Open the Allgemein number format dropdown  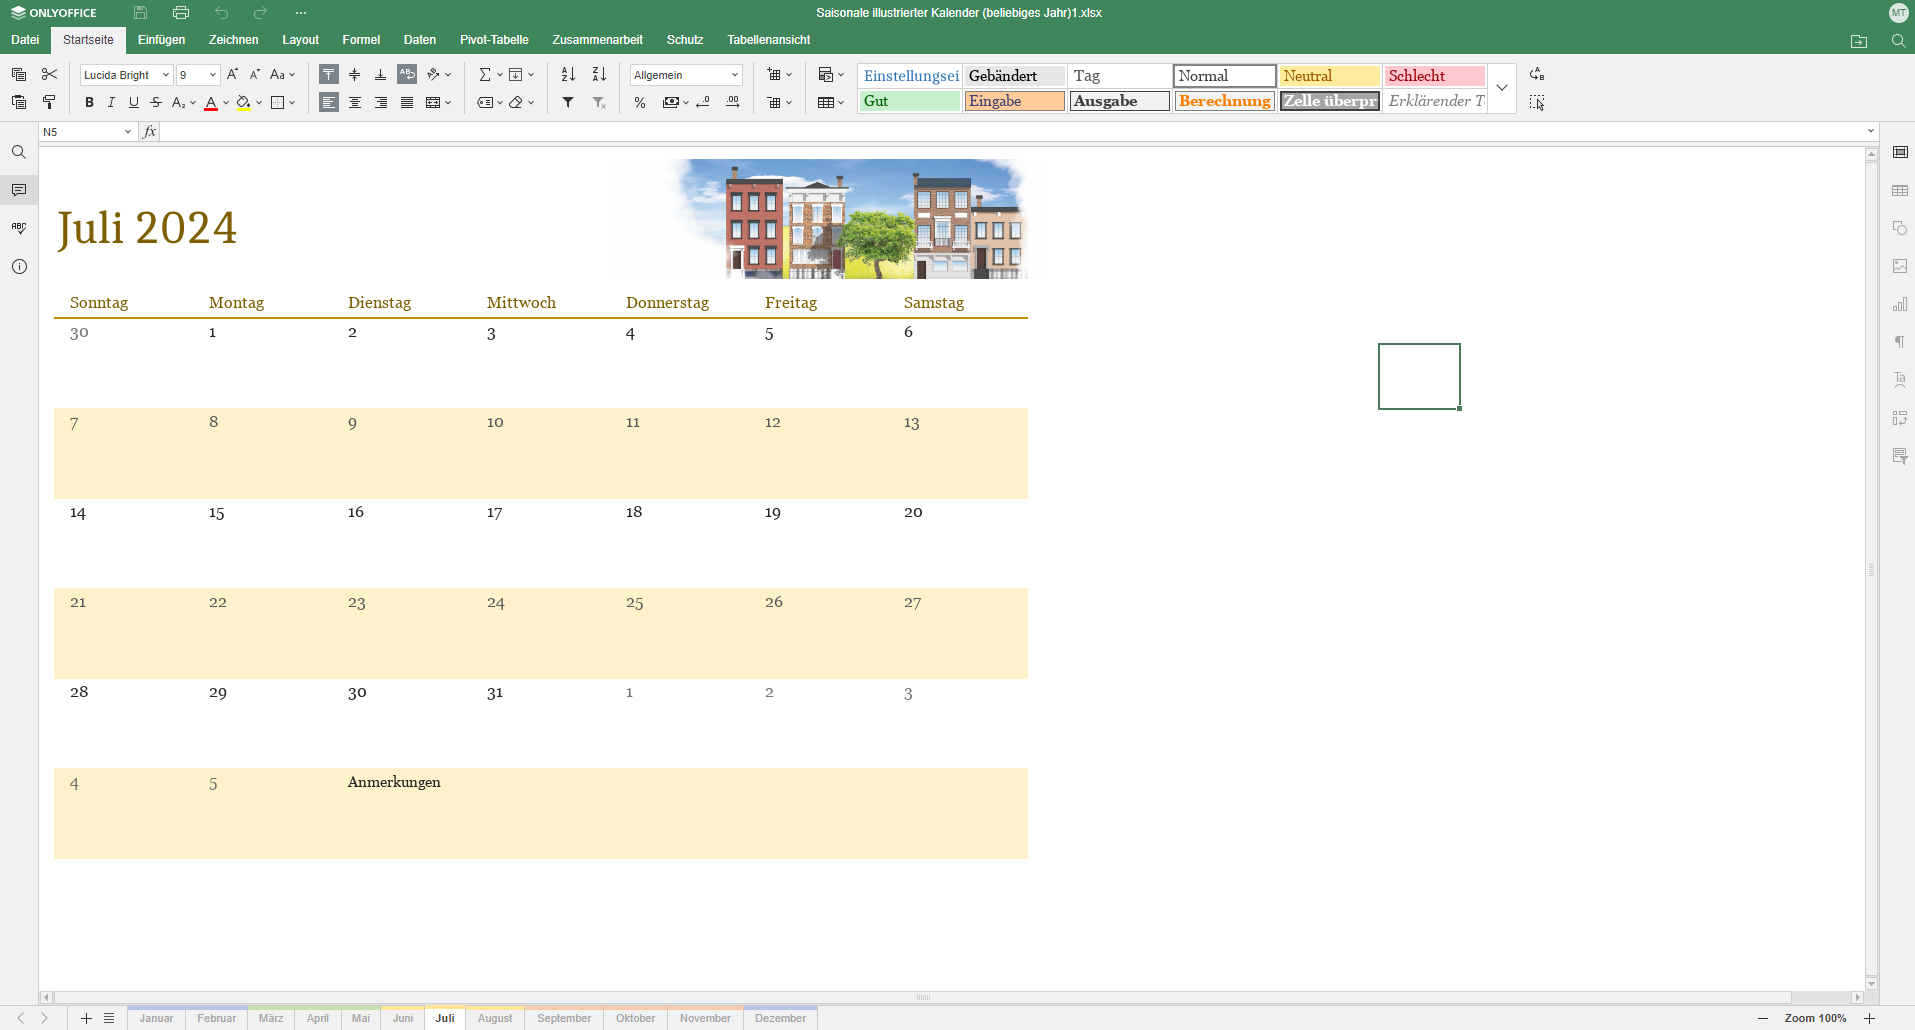tap(735, 75)
